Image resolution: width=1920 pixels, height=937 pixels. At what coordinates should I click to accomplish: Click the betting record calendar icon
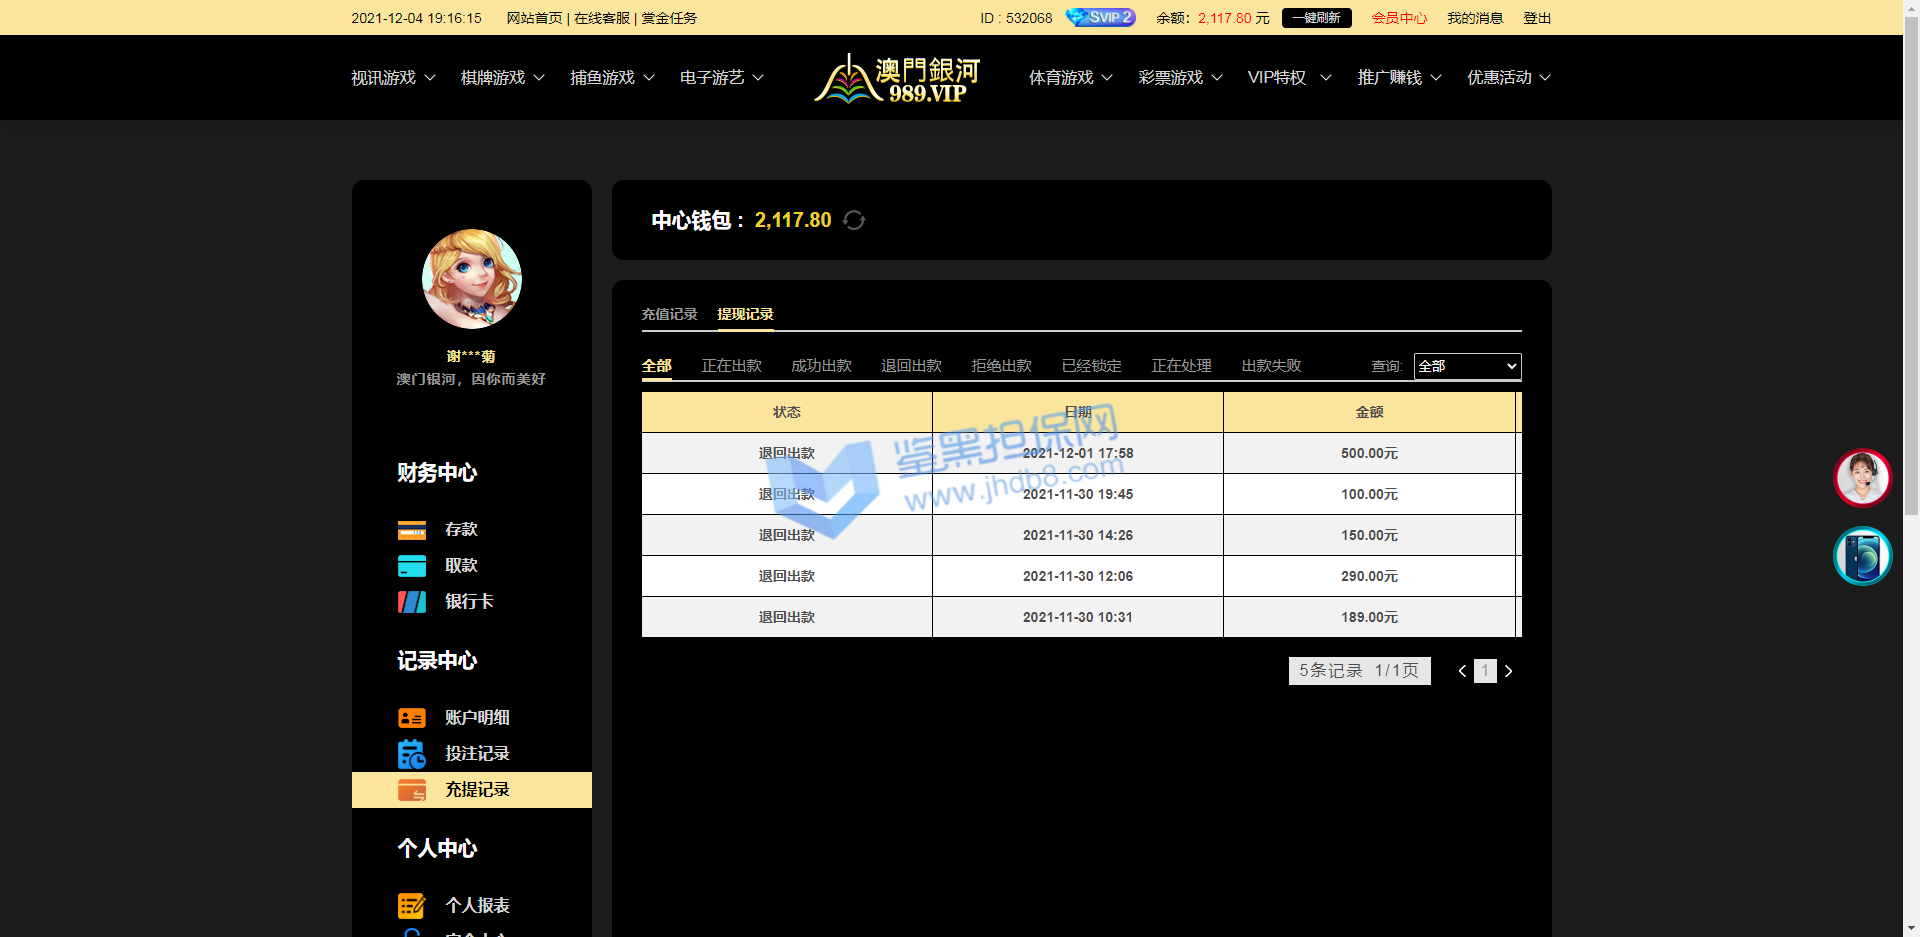(412, 754)
